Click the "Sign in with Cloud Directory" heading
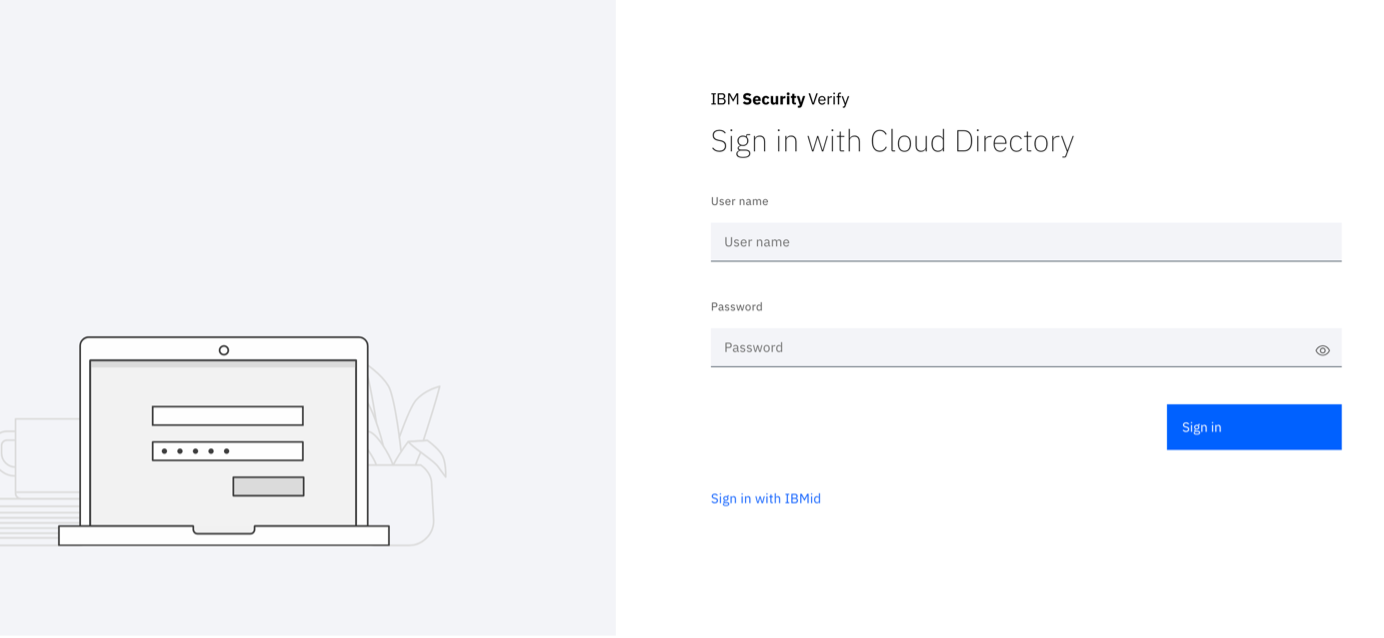 (x=892, y=141)
